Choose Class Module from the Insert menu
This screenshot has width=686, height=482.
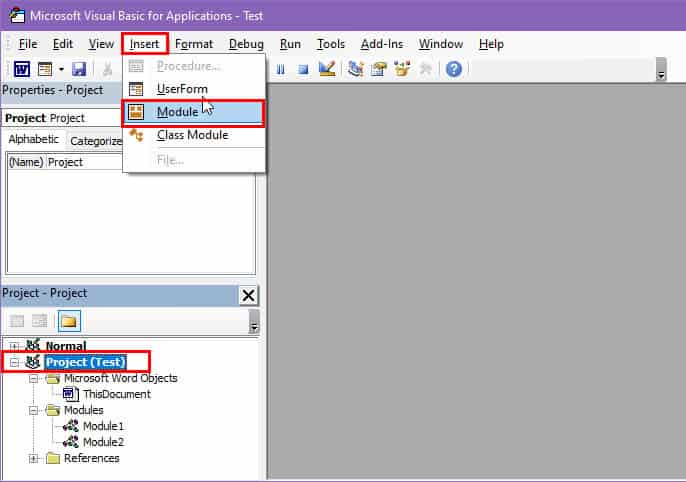click(194, 136)
